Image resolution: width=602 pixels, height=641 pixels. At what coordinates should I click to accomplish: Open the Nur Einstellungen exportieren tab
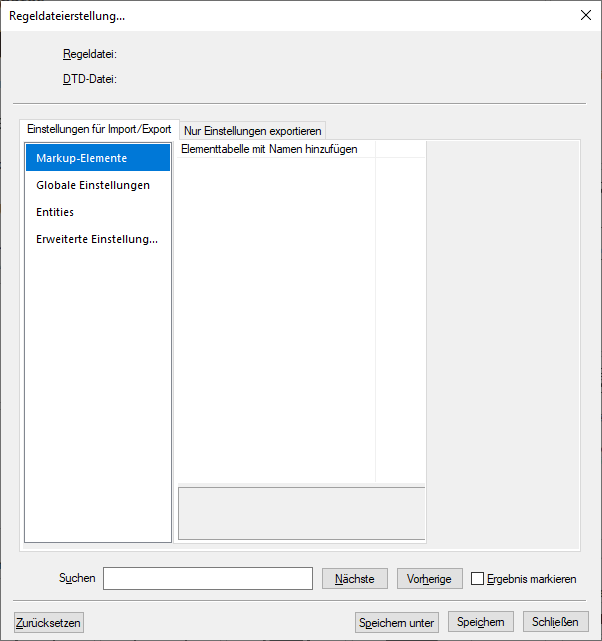pyautogui.click(x=253, y=131)
